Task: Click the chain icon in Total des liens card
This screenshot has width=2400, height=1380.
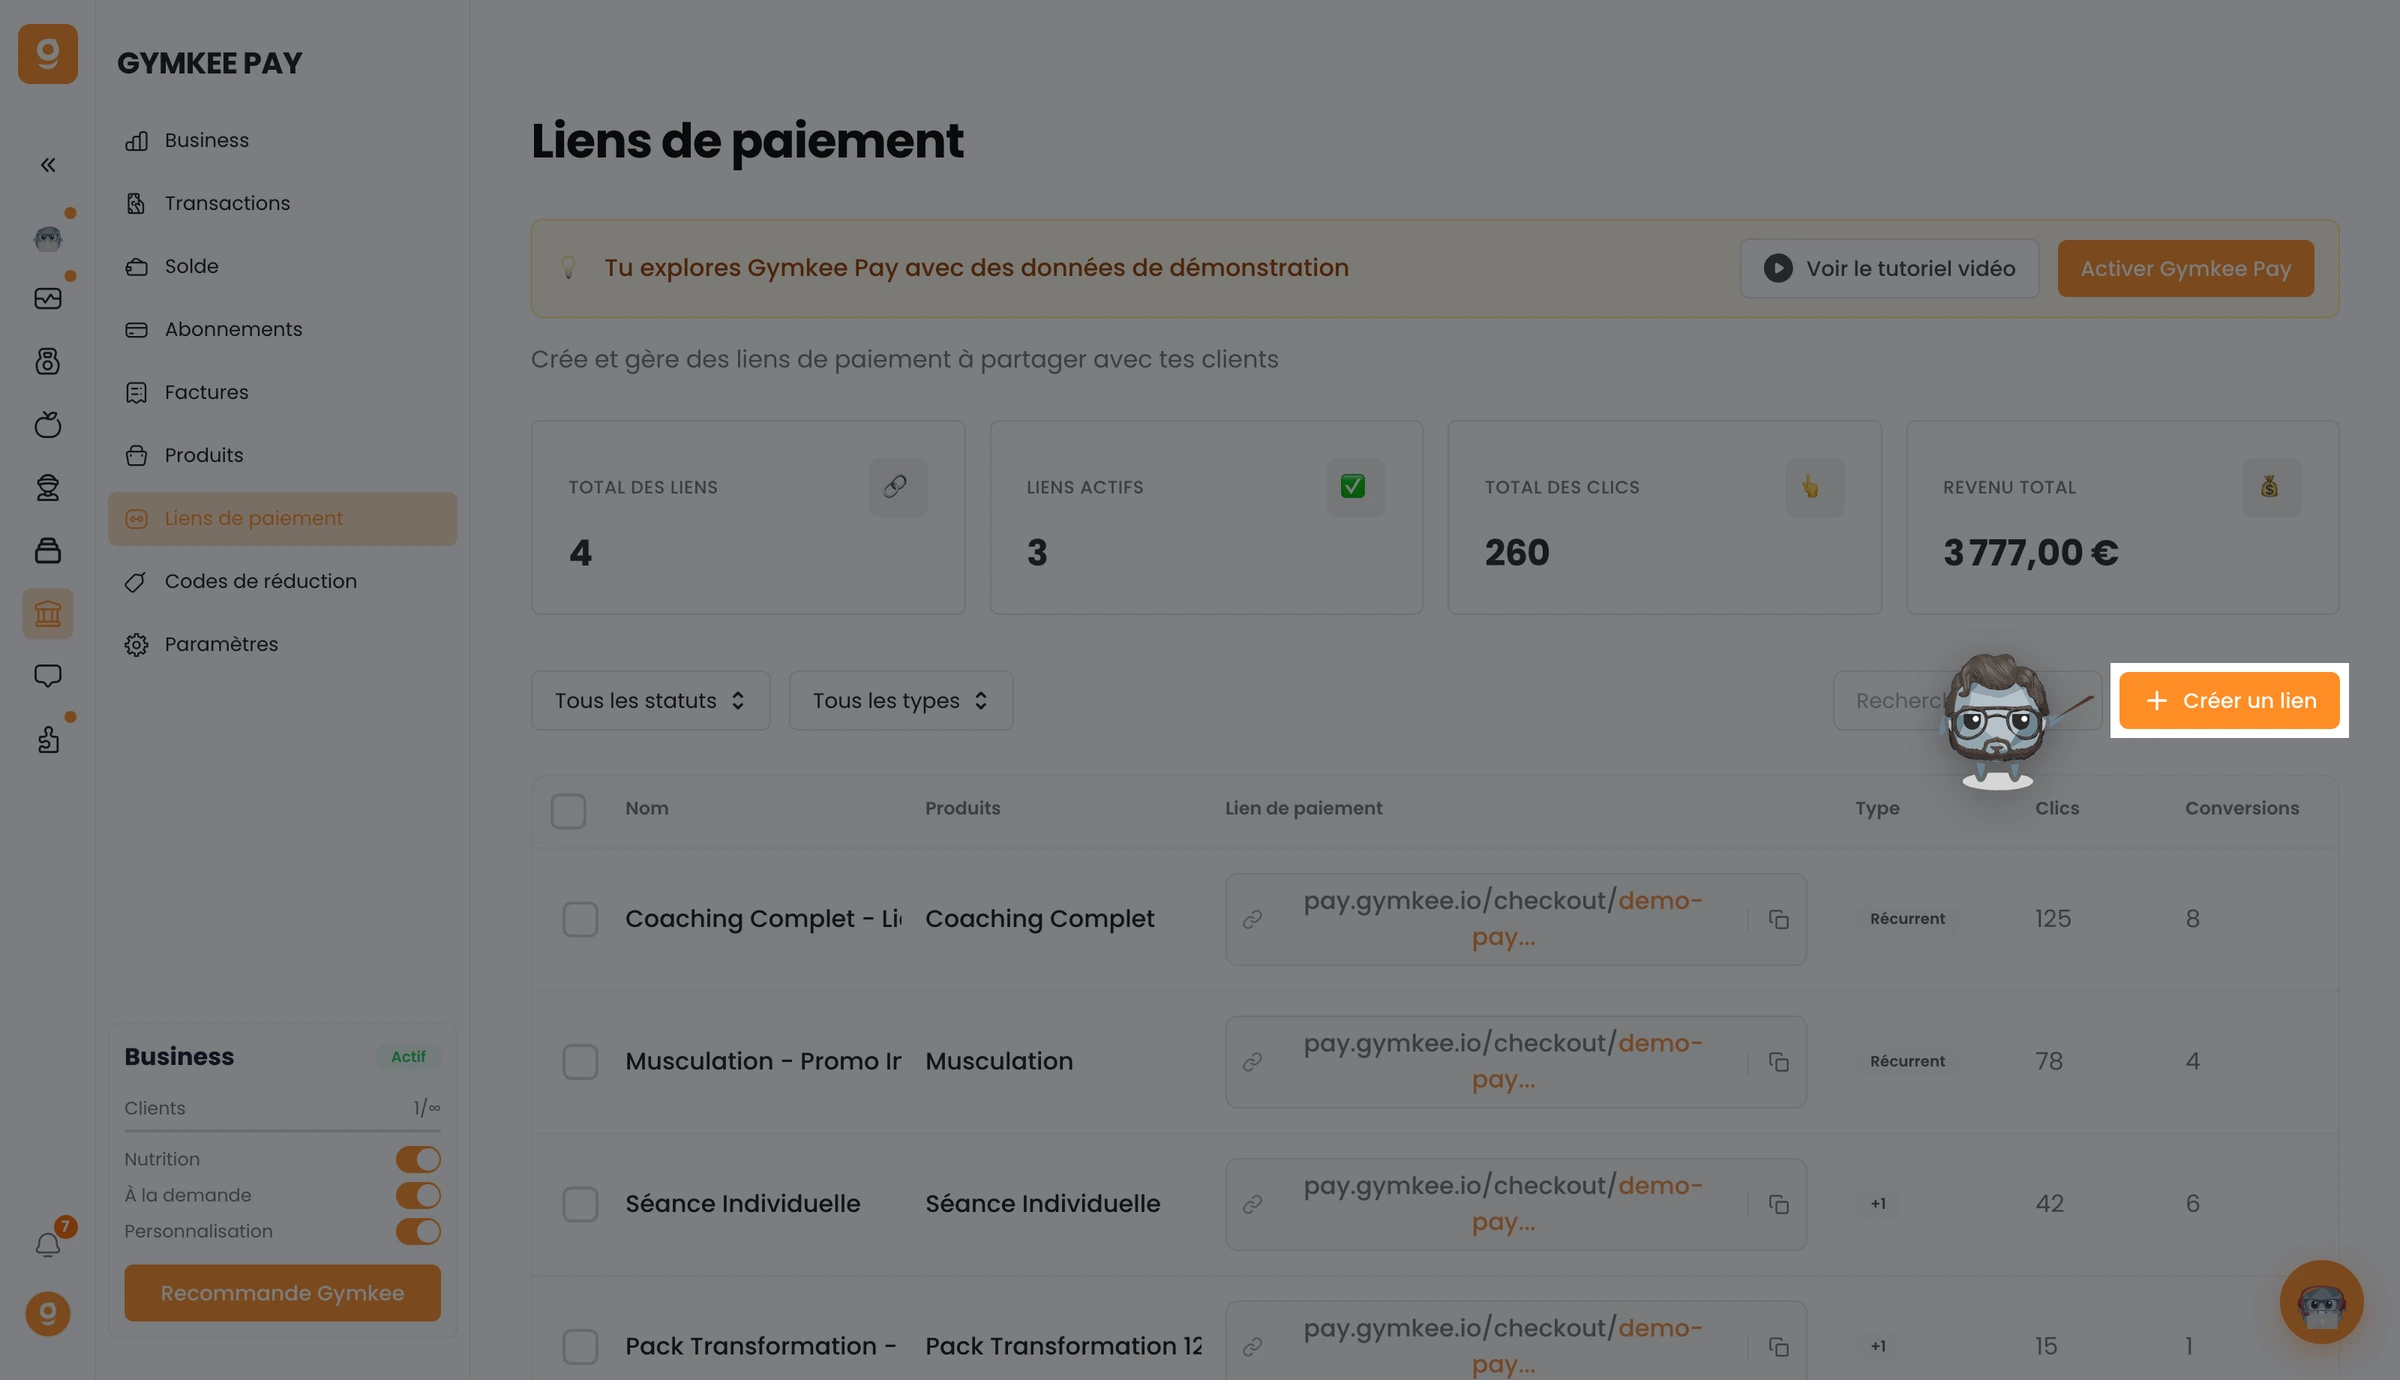Action: (897, 487)
